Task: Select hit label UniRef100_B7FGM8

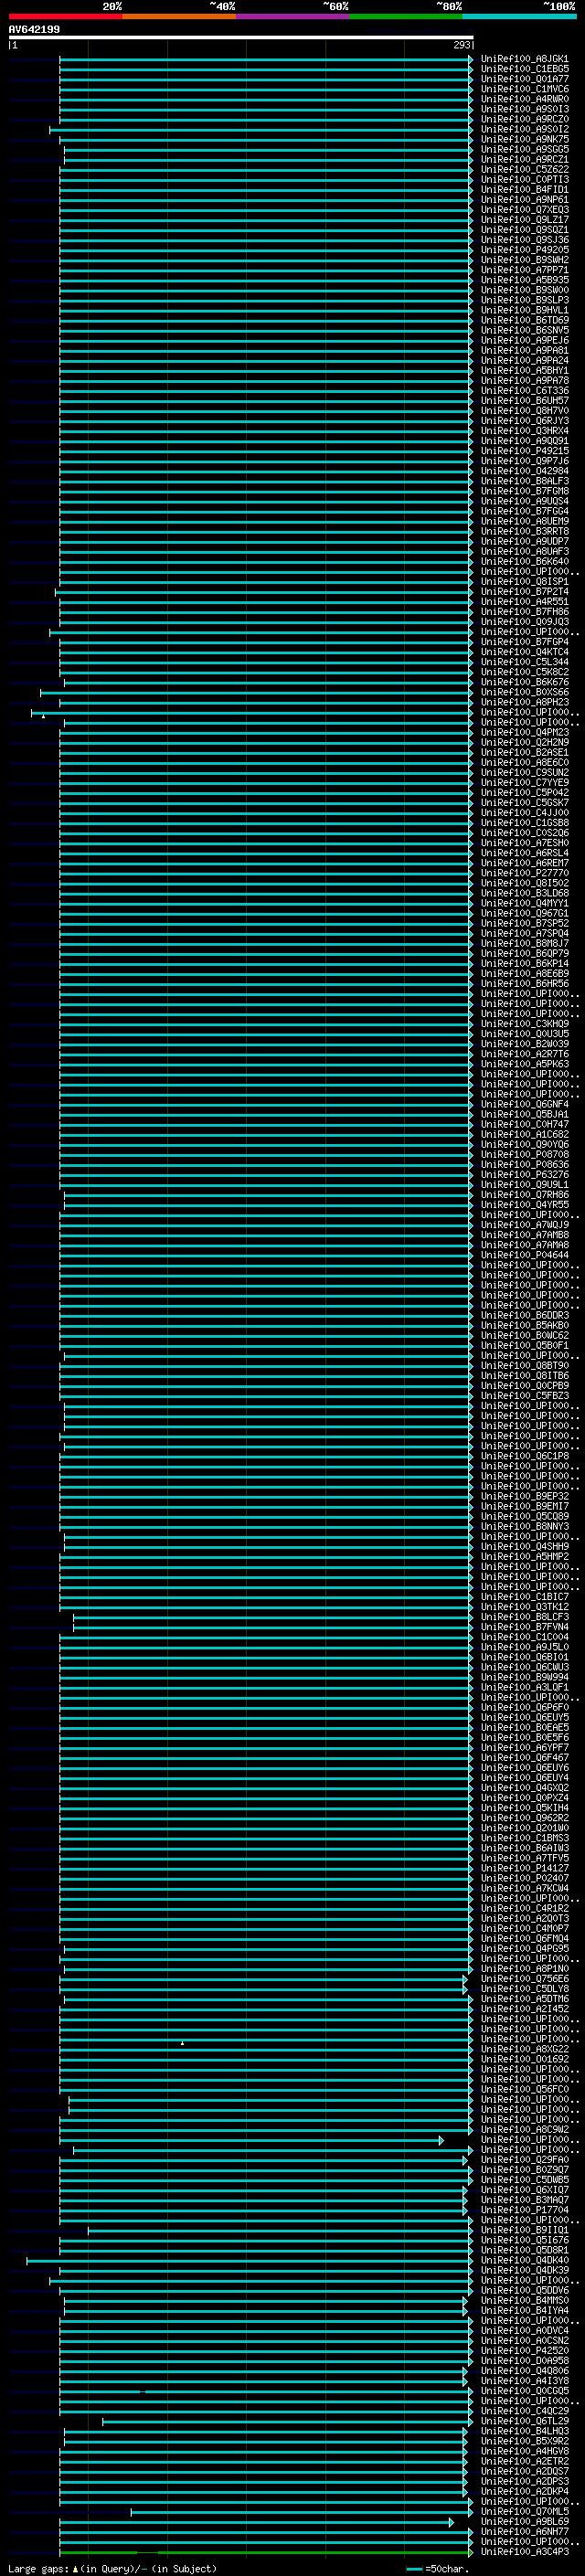Action: coord(525,491)
